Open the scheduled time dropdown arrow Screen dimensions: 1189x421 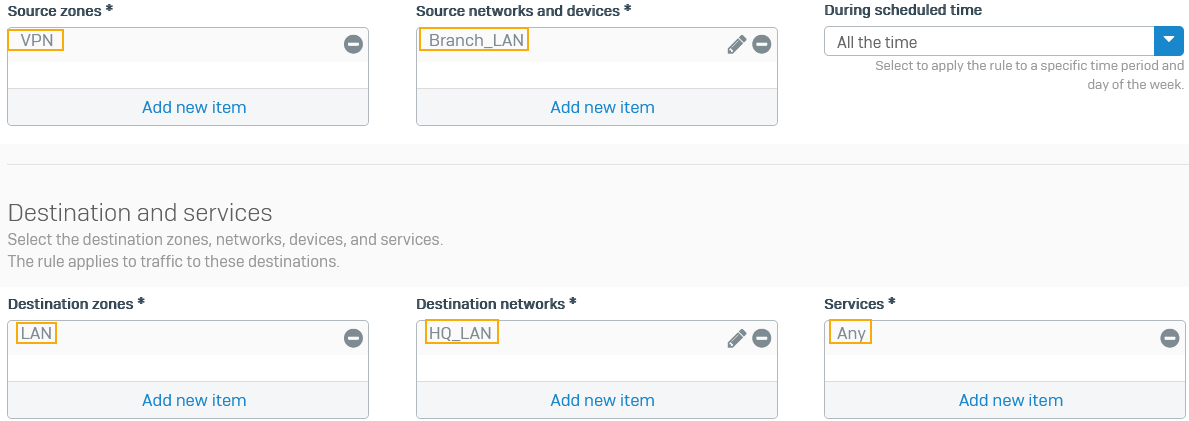[x=1169, y=41]
